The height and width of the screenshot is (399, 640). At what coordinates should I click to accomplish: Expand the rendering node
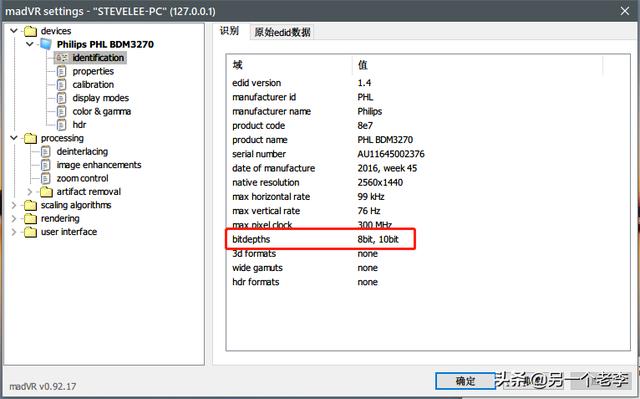point(14,218)
